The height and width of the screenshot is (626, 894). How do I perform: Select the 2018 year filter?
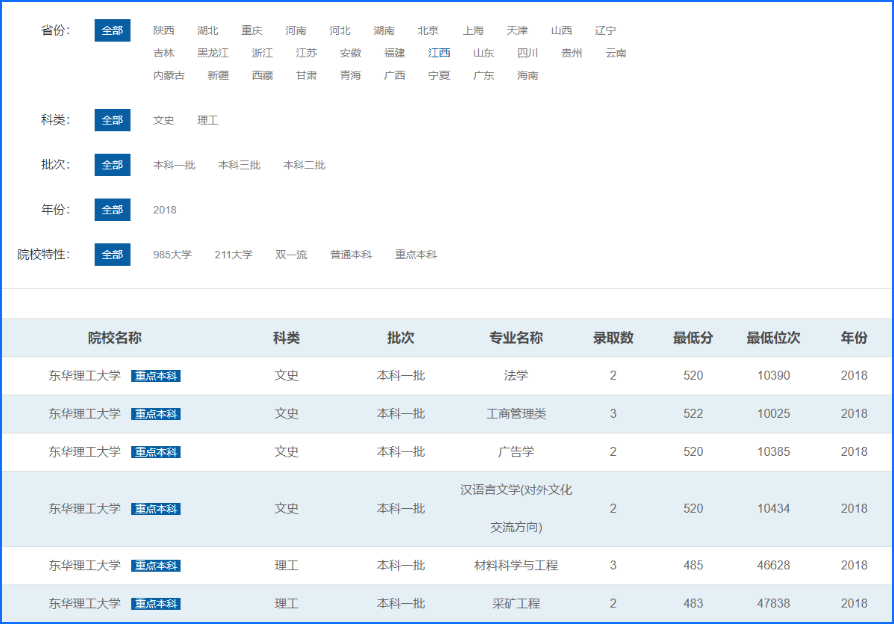pos(165,210)
